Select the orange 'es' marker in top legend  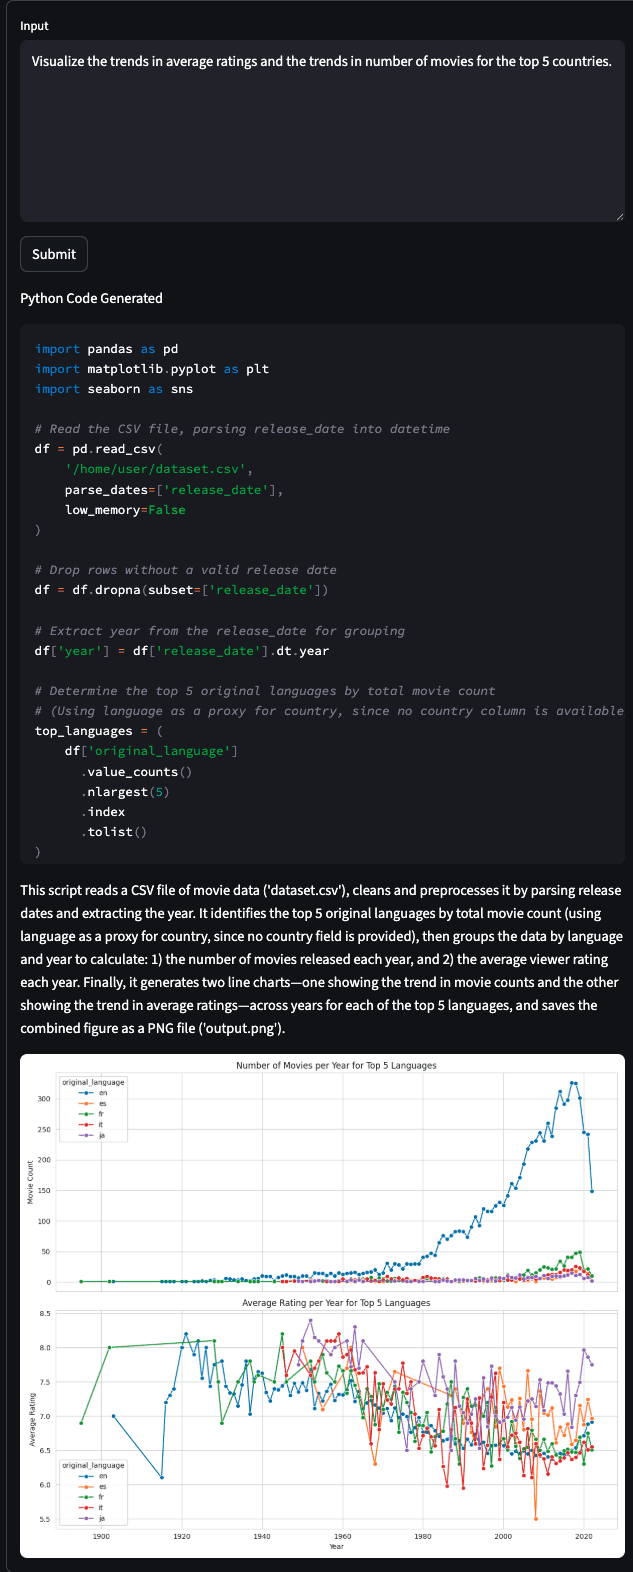pyautogui.click(x=85, y=1103)
